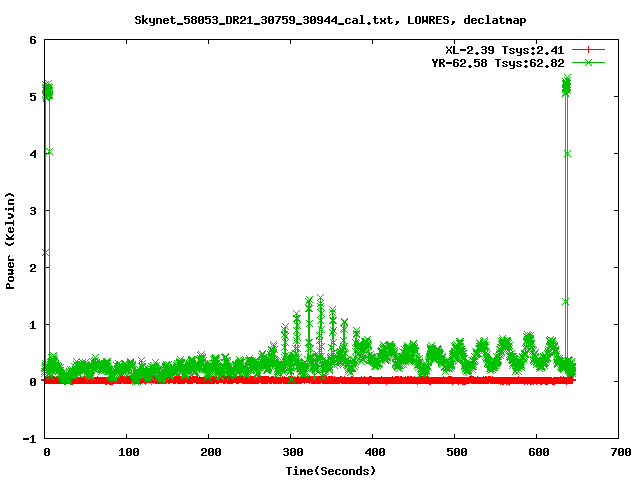The width and height of the screenshot is (640, 480).
Task: Click the y-axis tick label 5
Action: pos(33,97)
